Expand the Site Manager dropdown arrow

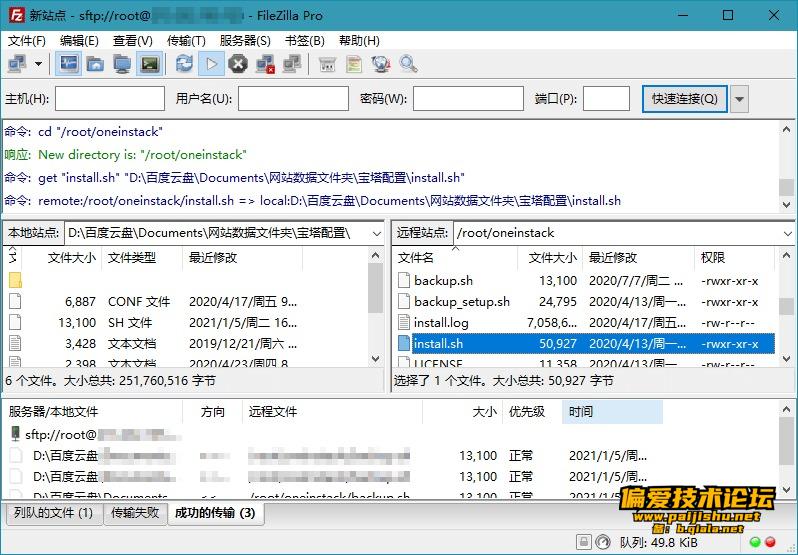coord(38,64)
